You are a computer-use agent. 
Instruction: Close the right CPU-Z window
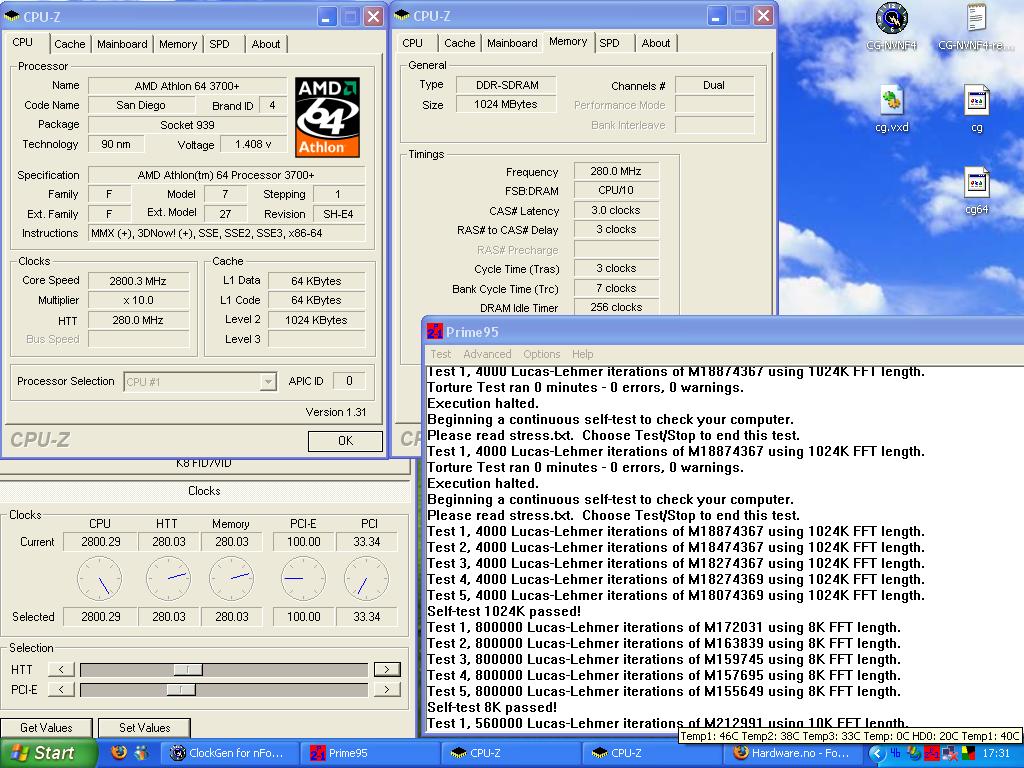coord(763,16)
